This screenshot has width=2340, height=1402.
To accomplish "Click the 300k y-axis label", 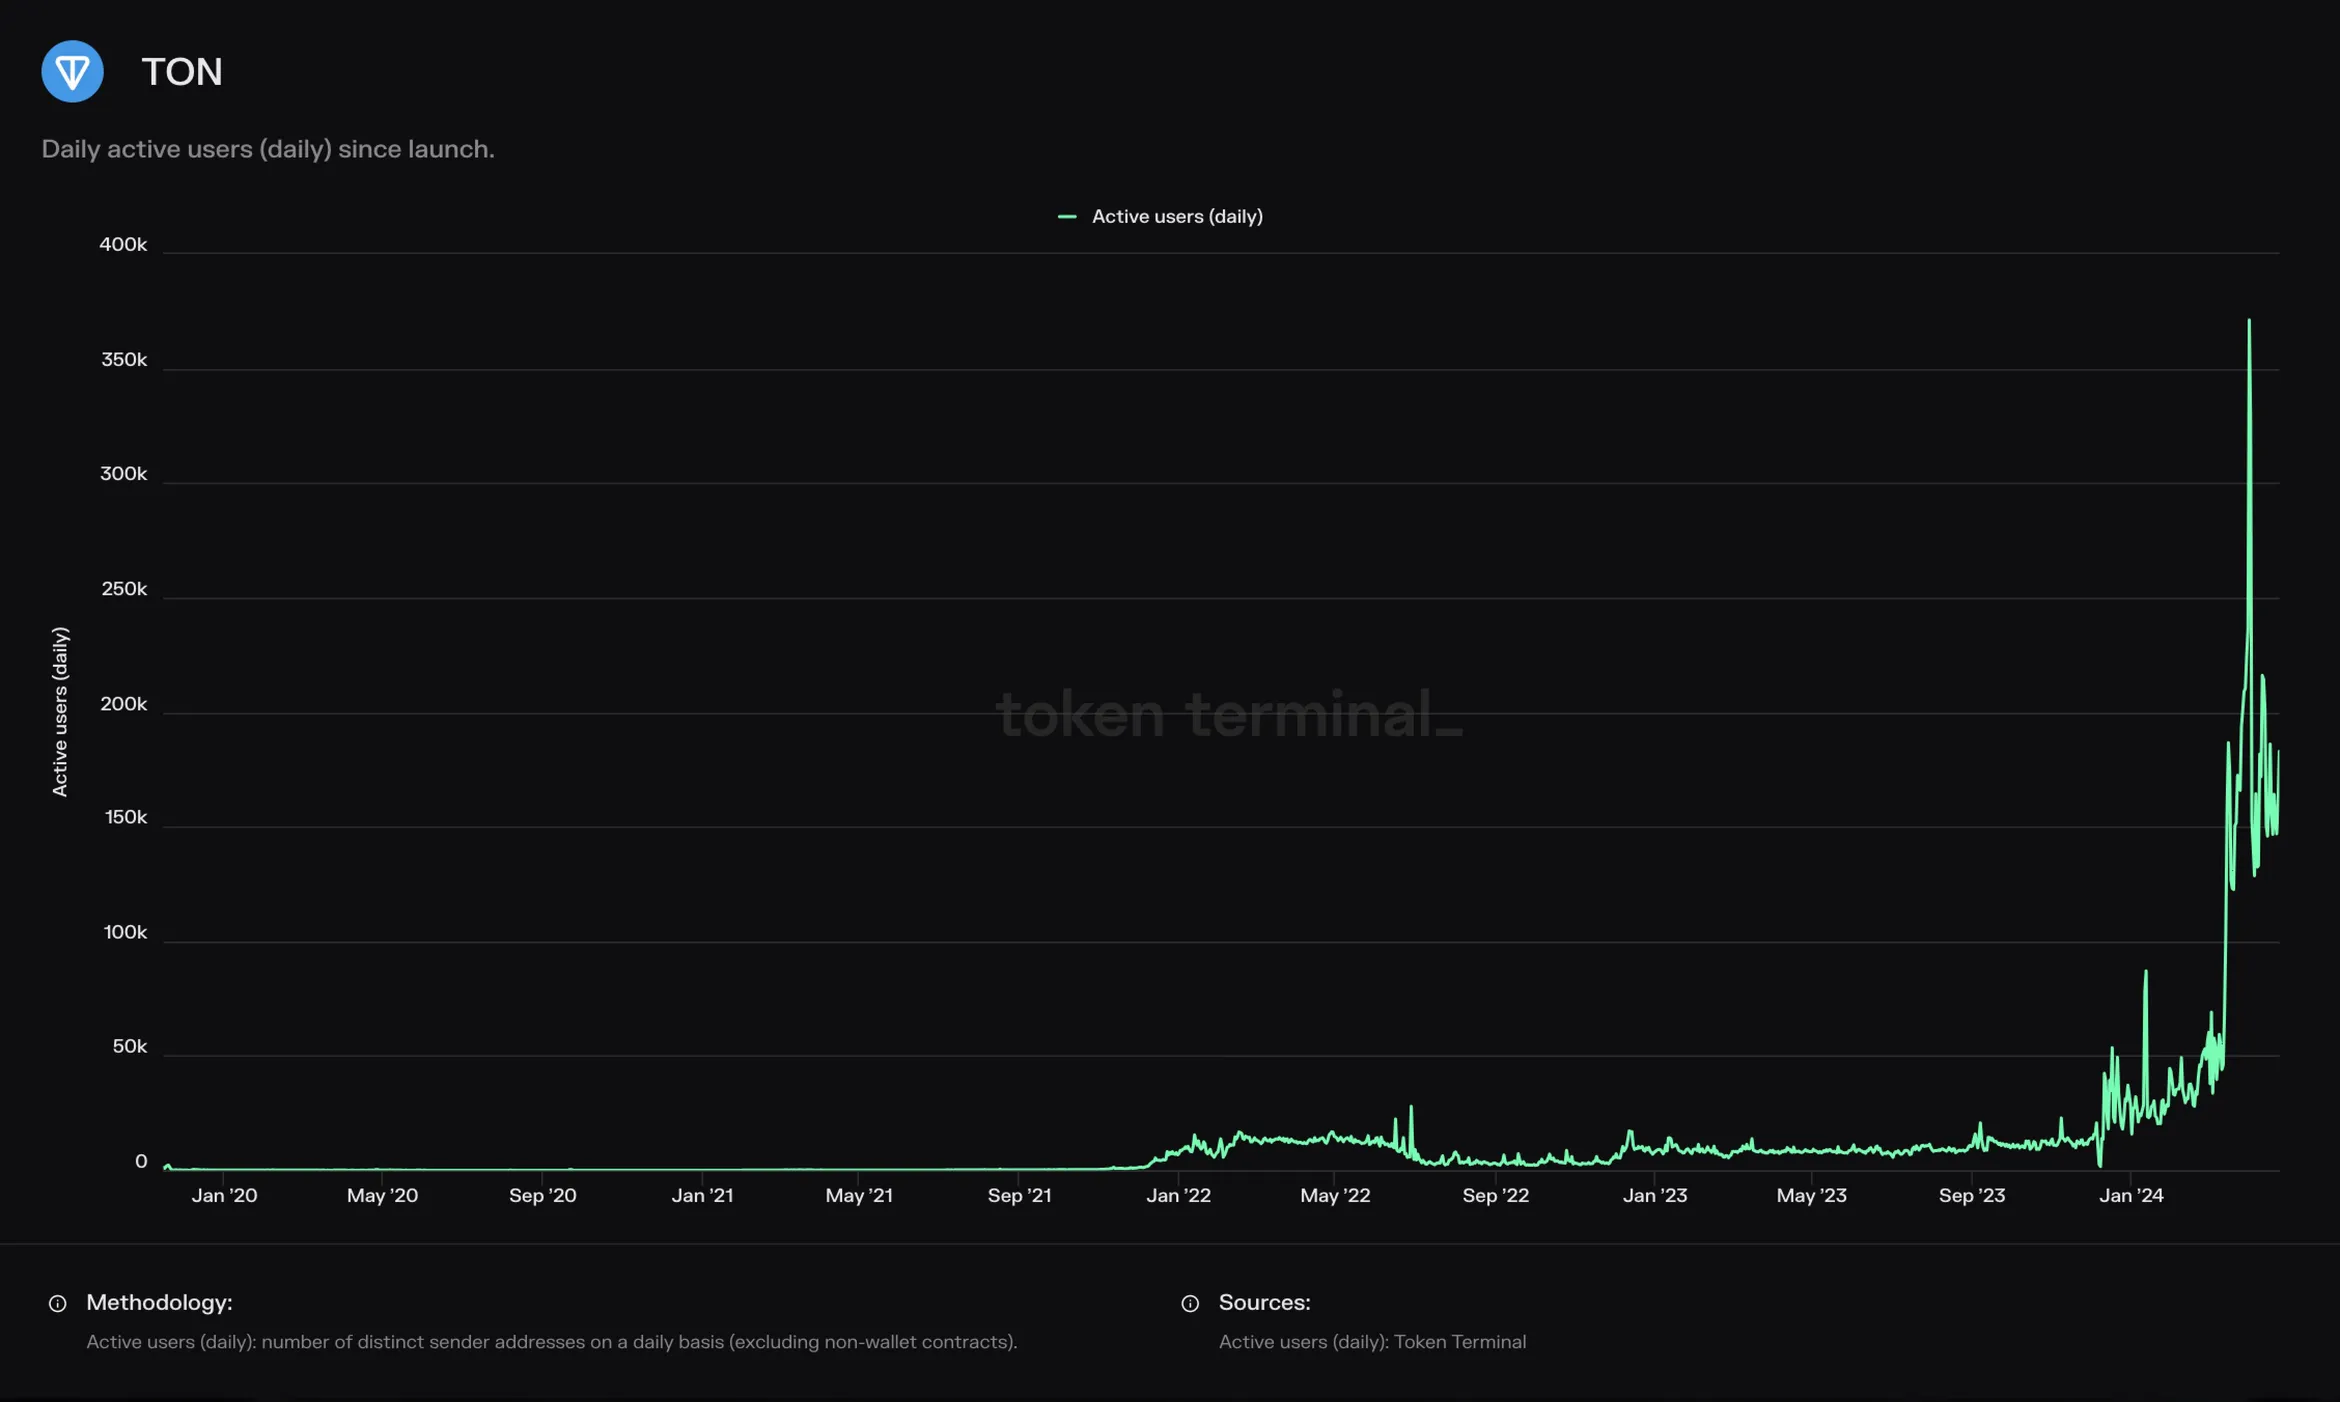I will point(123,473).
